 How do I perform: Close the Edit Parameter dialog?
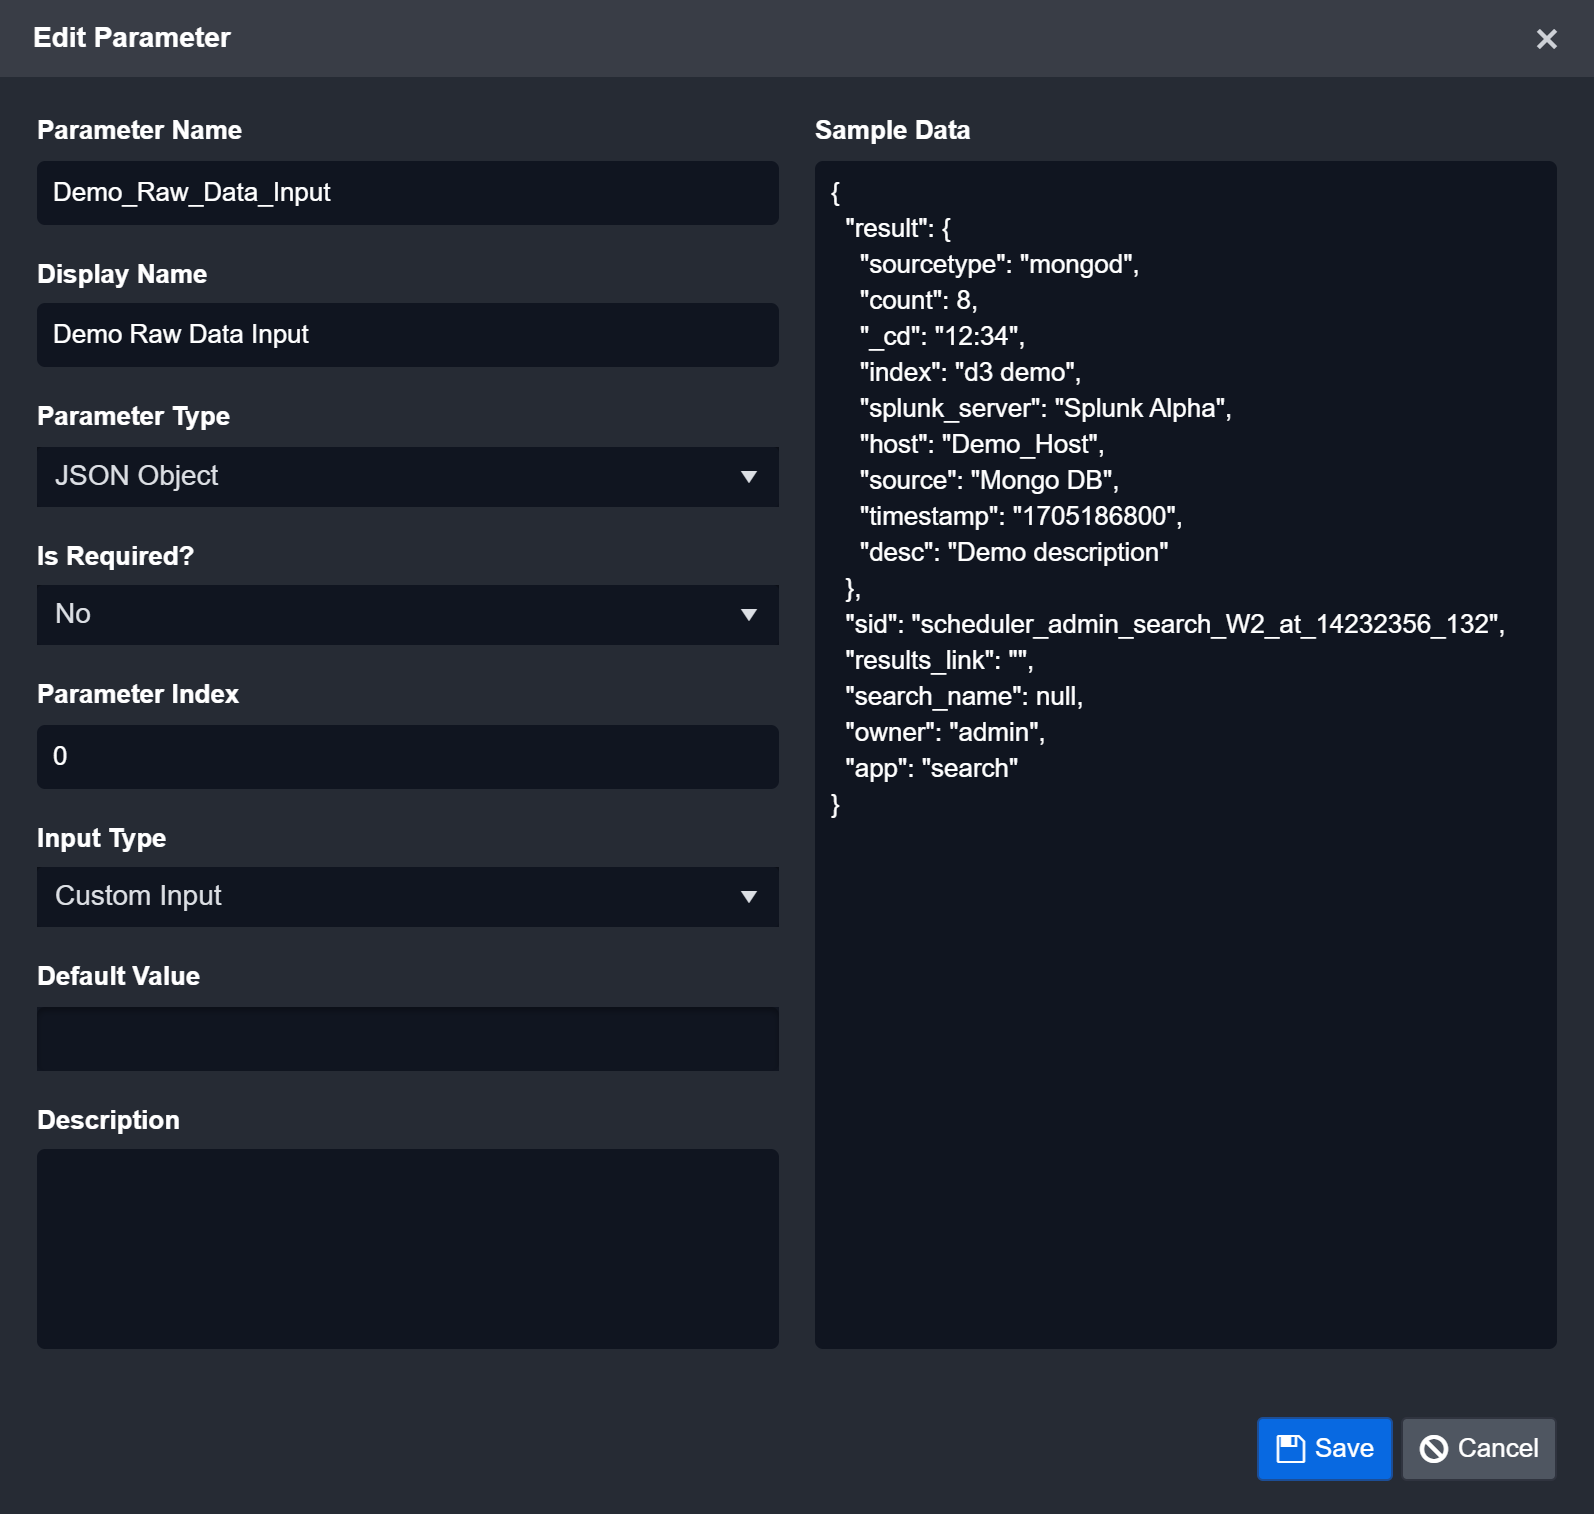pyautogui.click(x=1546, y=39)
